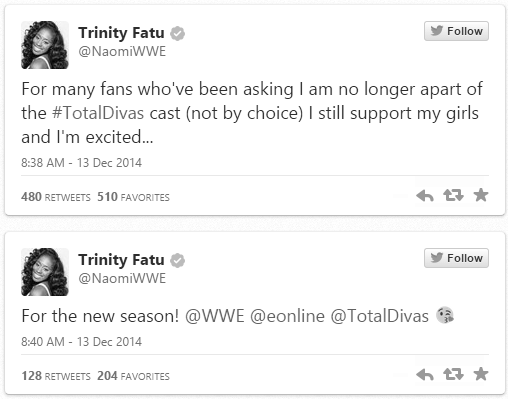Open the @WWE mention

[x=215, y=316]
